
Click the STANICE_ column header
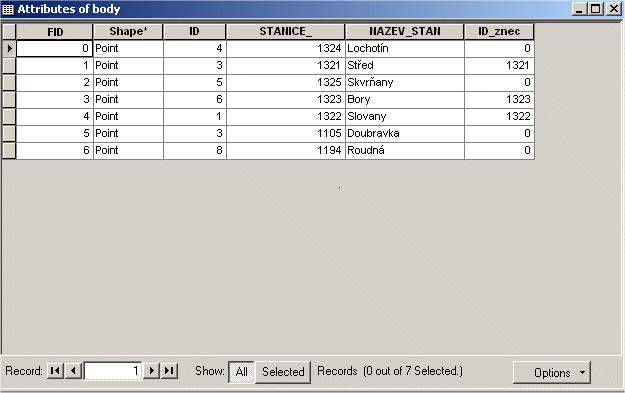click(x=285, y=31)
